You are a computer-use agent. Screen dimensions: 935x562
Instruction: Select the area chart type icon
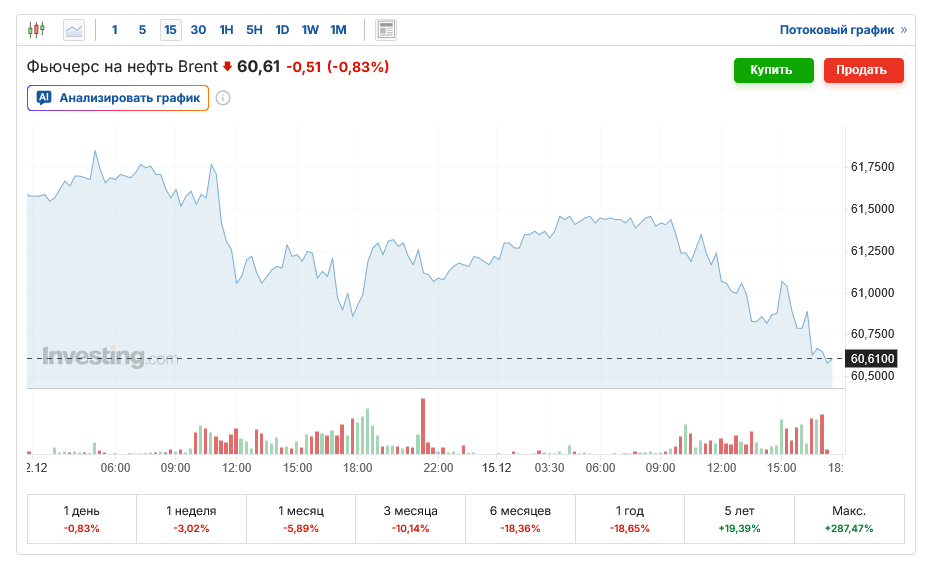(74, 30)
